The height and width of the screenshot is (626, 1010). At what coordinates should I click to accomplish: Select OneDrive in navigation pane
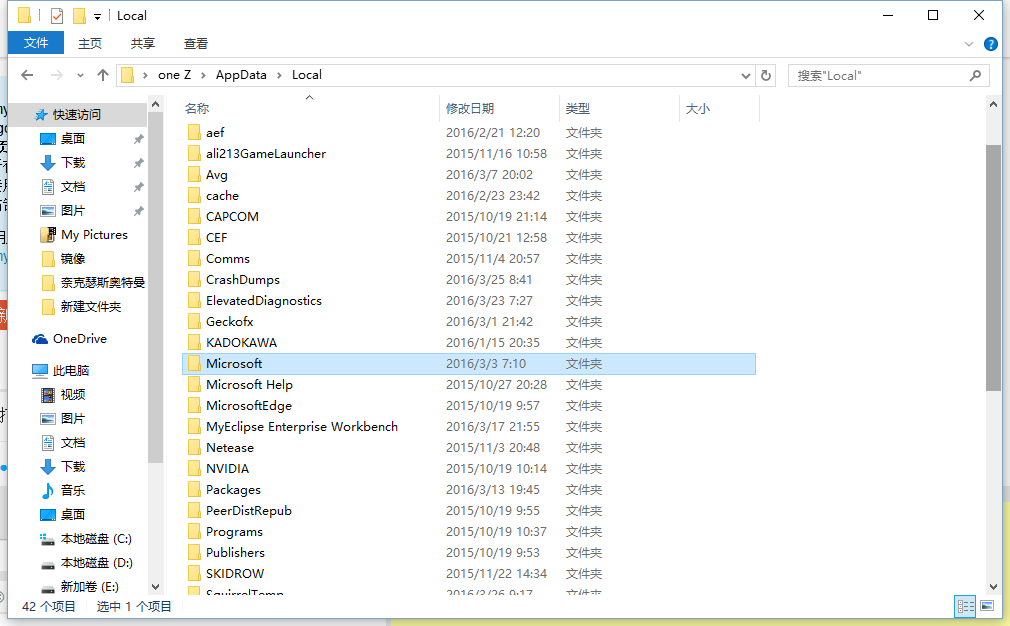pyautogui.click(x=80, y=339)
